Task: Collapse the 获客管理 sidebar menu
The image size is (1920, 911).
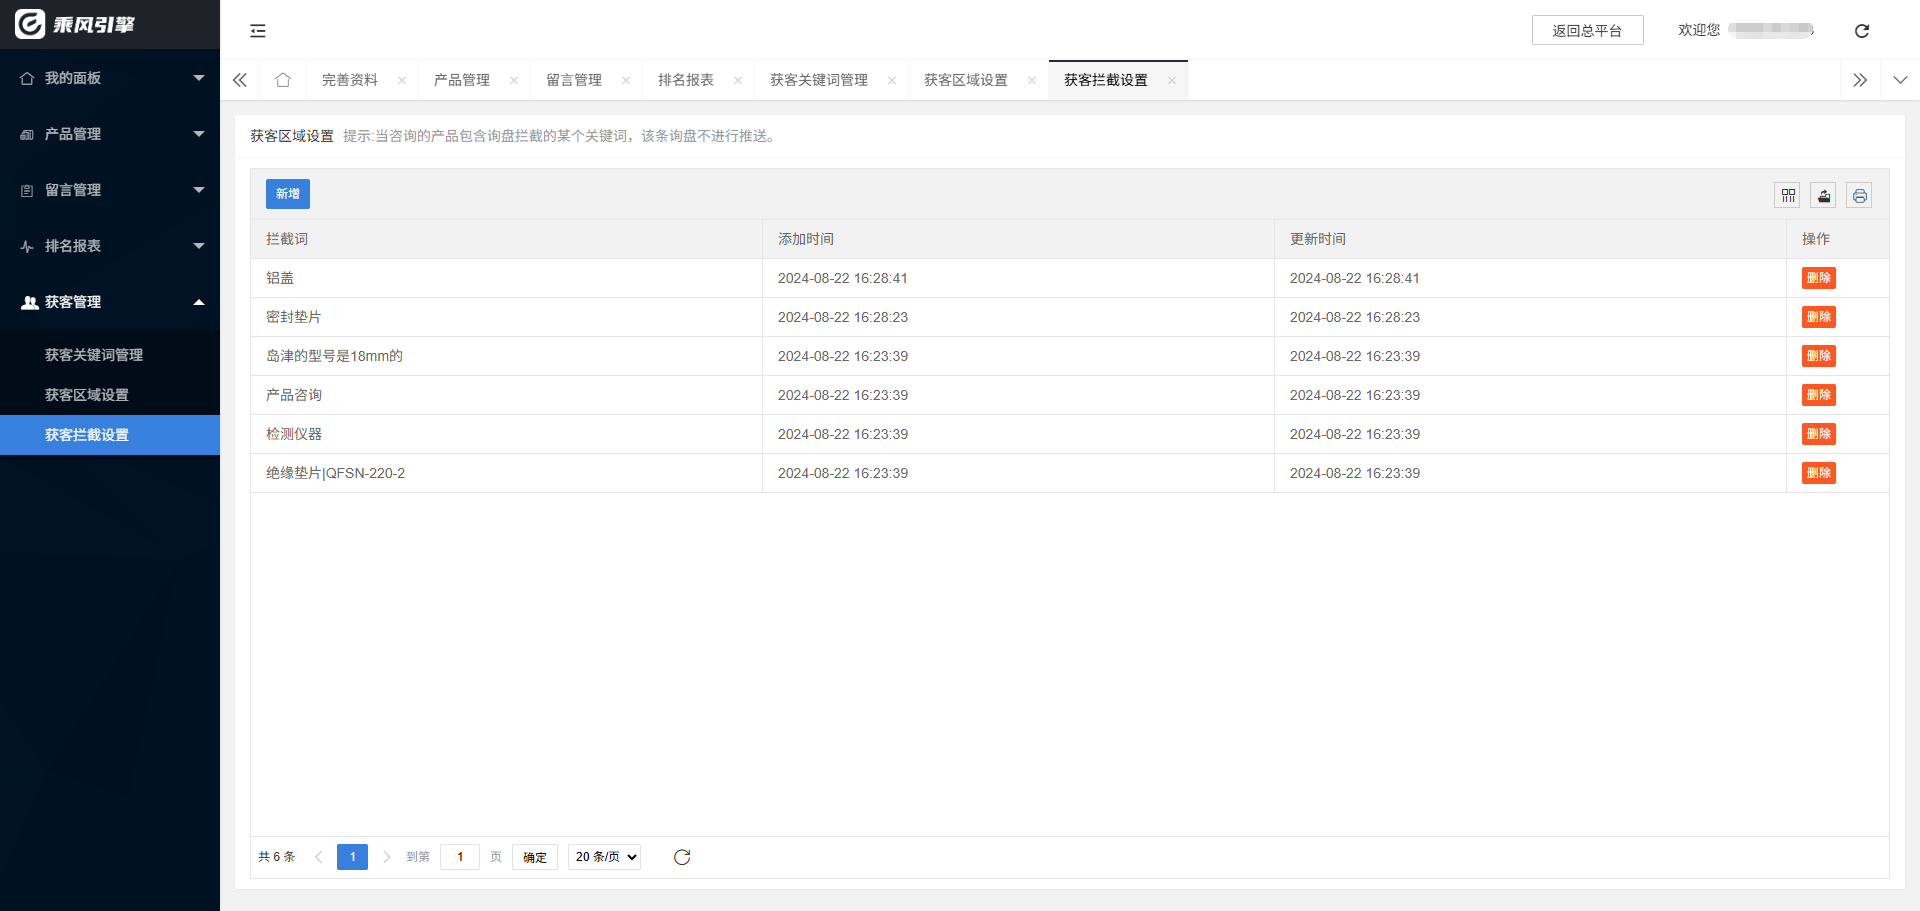Action: click(110, 302)
